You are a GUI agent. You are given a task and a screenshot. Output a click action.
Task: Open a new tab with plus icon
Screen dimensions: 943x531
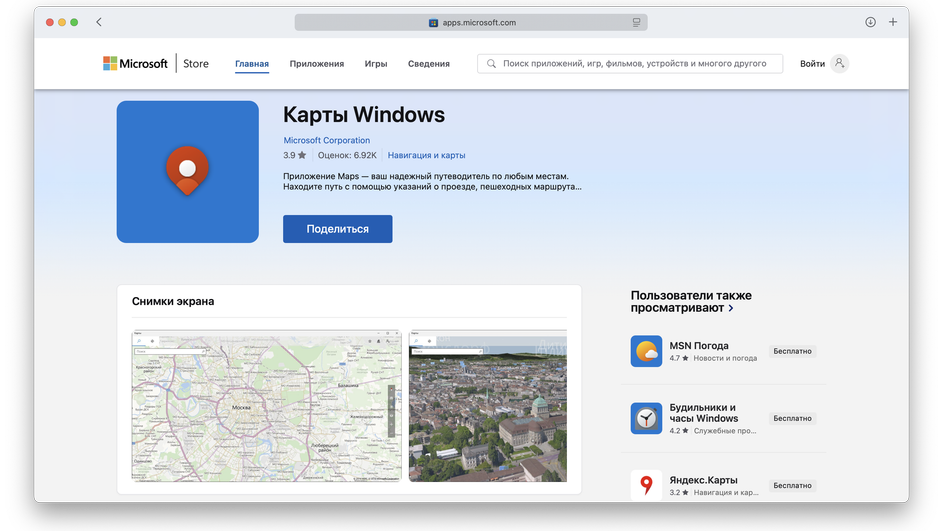click(x=893, y=22)
